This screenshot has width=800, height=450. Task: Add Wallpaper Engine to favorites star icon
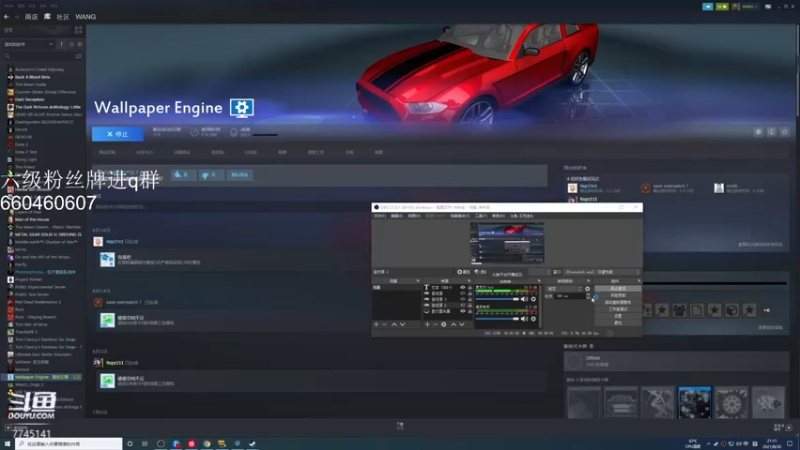(785, 132)
